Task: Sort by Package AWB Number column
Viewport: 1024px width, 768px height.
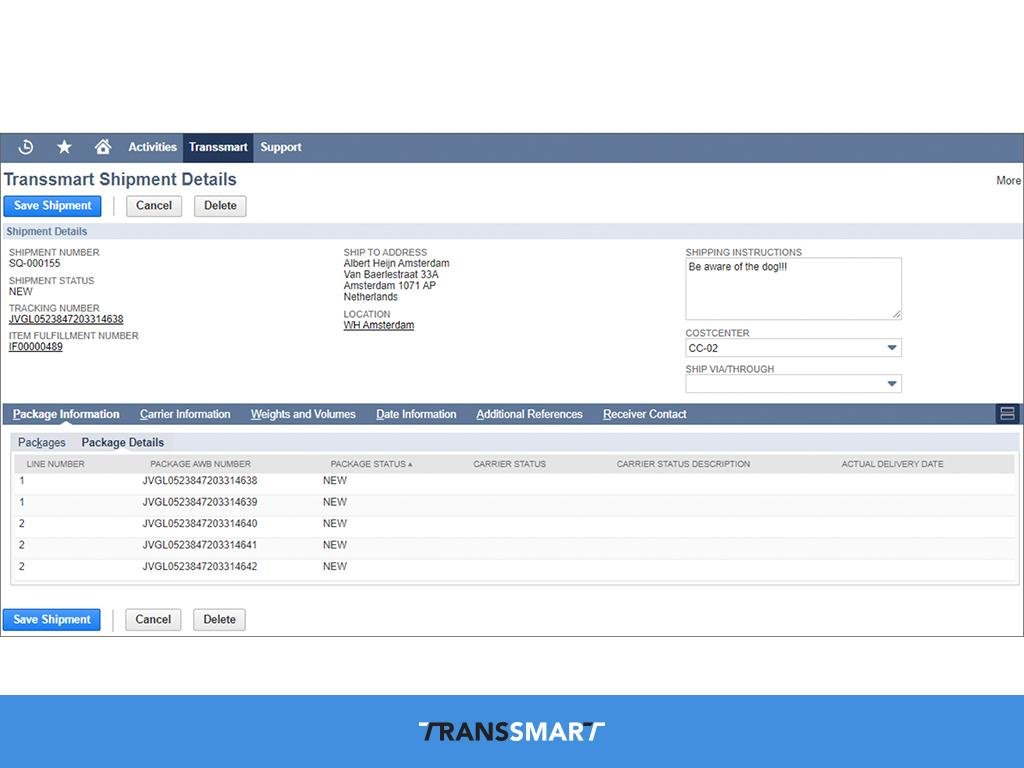Action: pyautogui.click(x=200, y=464)
